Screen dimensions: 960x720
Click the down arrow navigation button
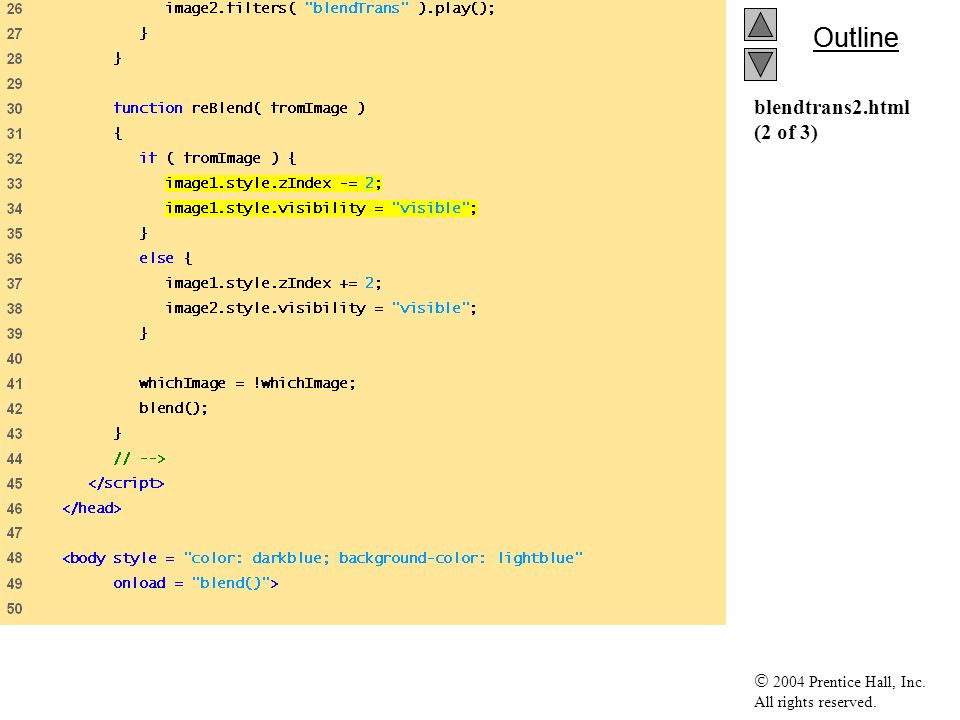760,64
